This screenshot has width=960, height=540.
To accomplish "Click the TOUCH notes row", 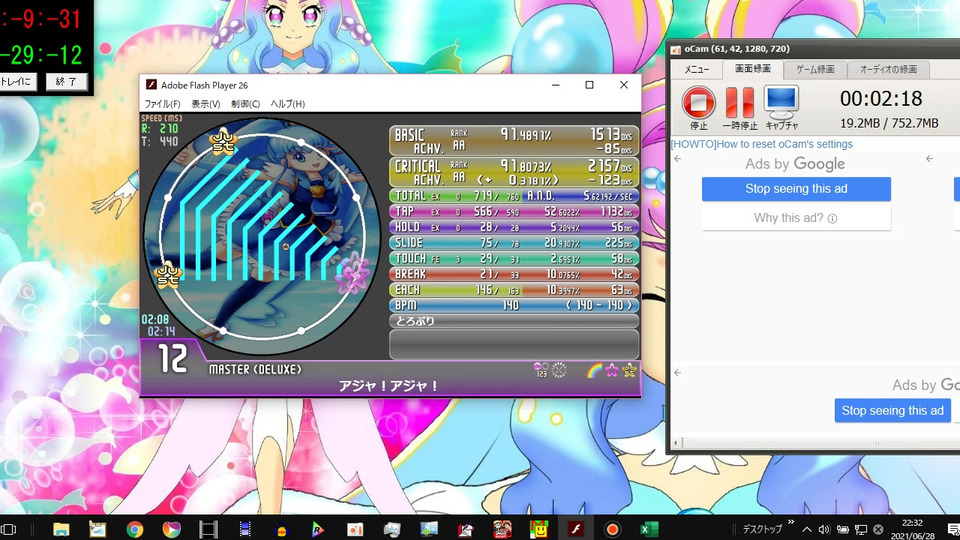I will (514, 258).
